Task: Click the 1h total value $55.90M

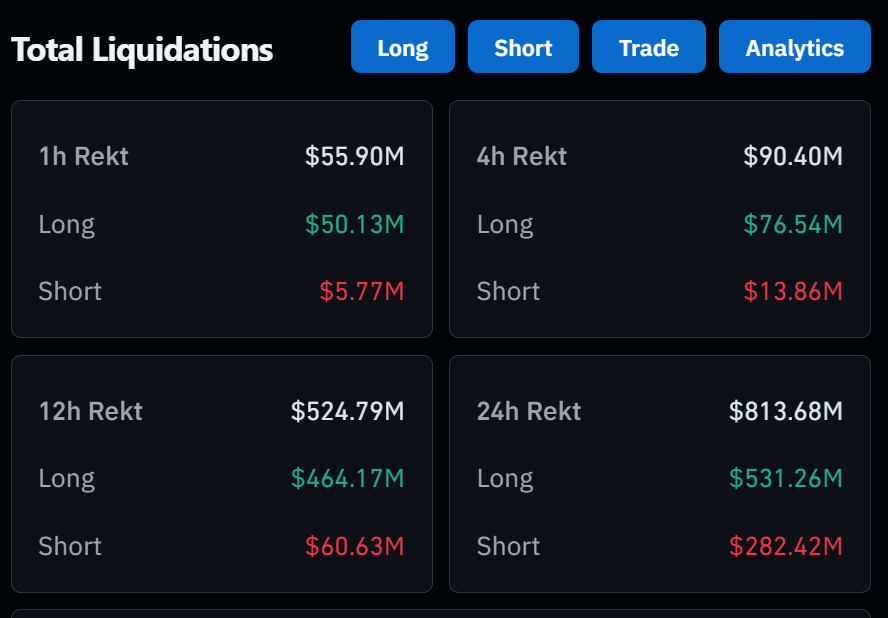Action: 354,156
